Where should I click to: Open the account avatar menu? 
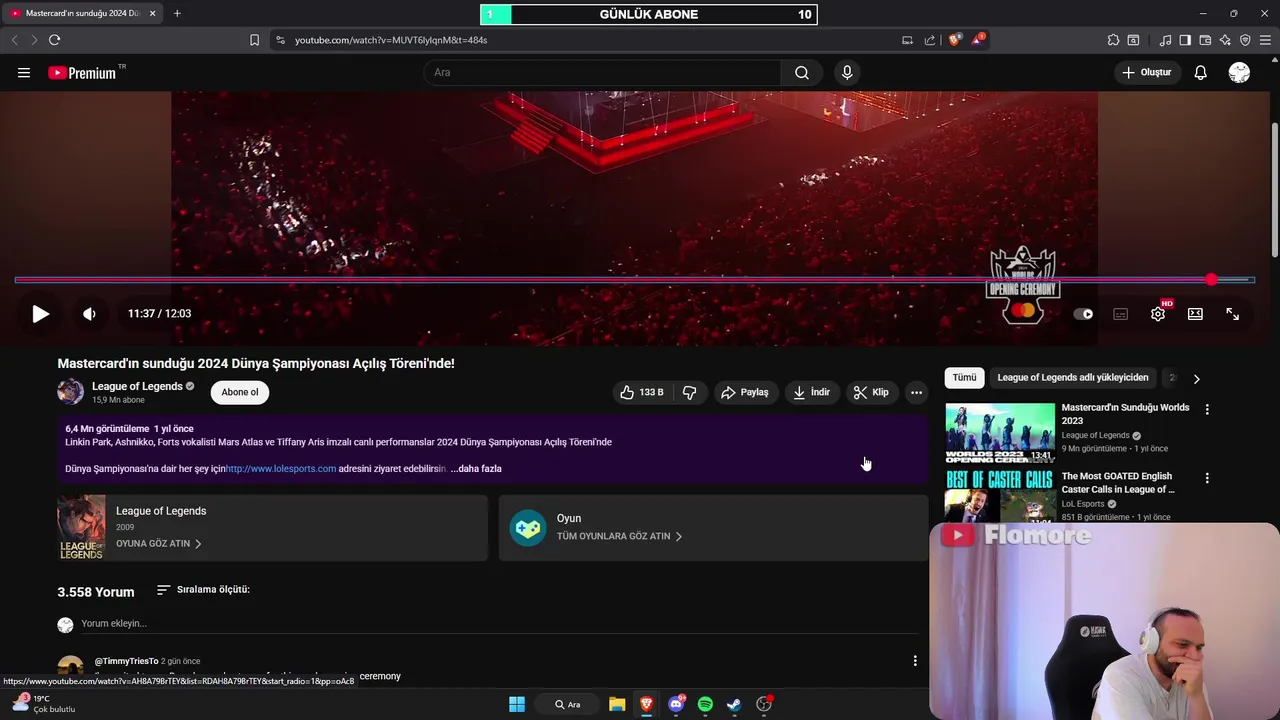coord(1239,72)
